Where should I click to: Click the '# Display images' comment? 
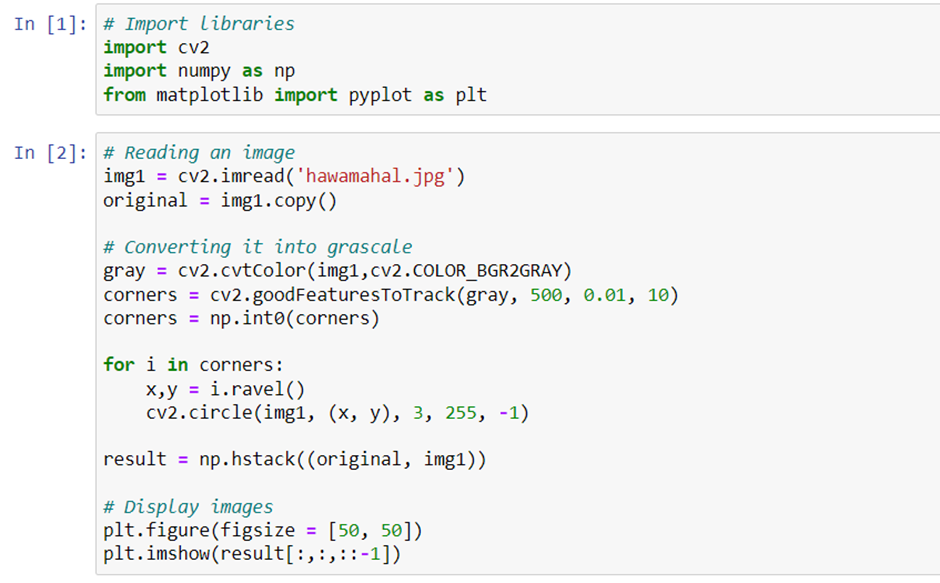pos(188,507)
